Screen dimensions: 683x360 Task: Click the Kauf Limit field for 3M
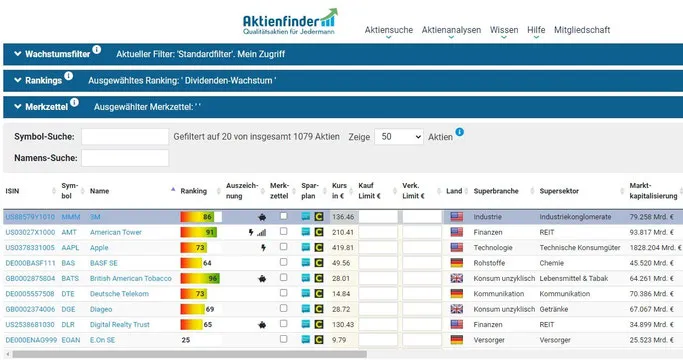[378, 217]
